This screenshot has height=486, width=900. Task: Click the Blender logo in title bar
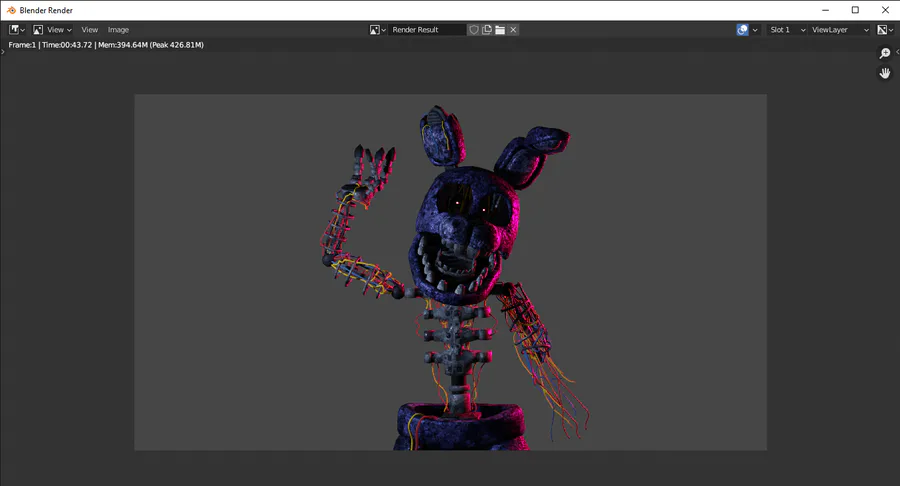[x=11, y=10]
